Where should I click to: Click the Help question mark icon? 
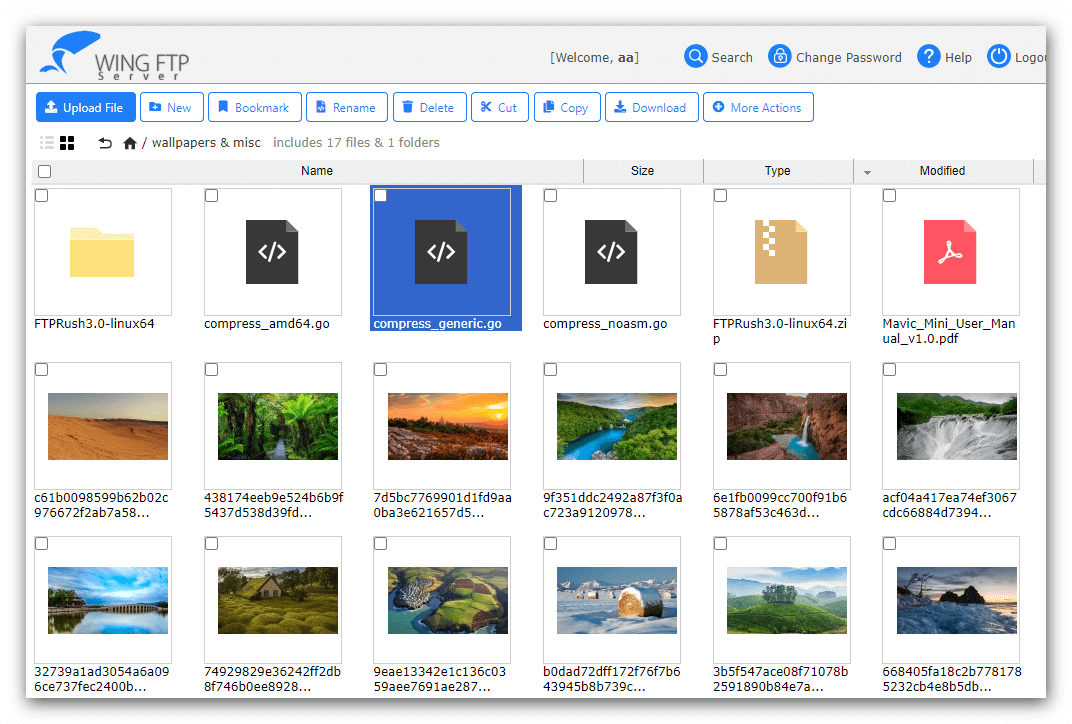coord(928,56)
